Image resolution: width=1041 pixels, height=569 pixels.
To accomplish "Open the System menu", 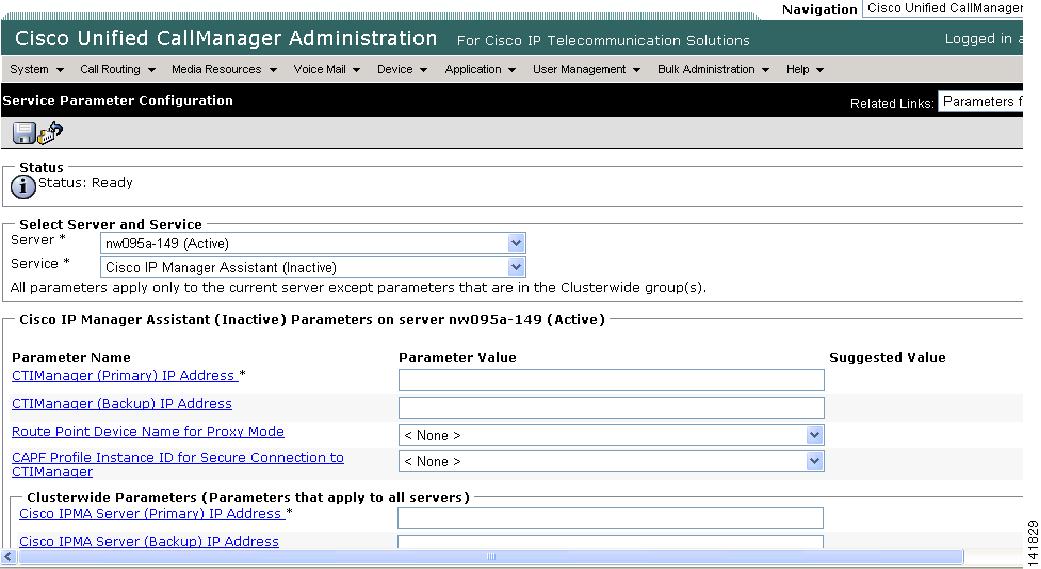I will [x=37, y=69].
